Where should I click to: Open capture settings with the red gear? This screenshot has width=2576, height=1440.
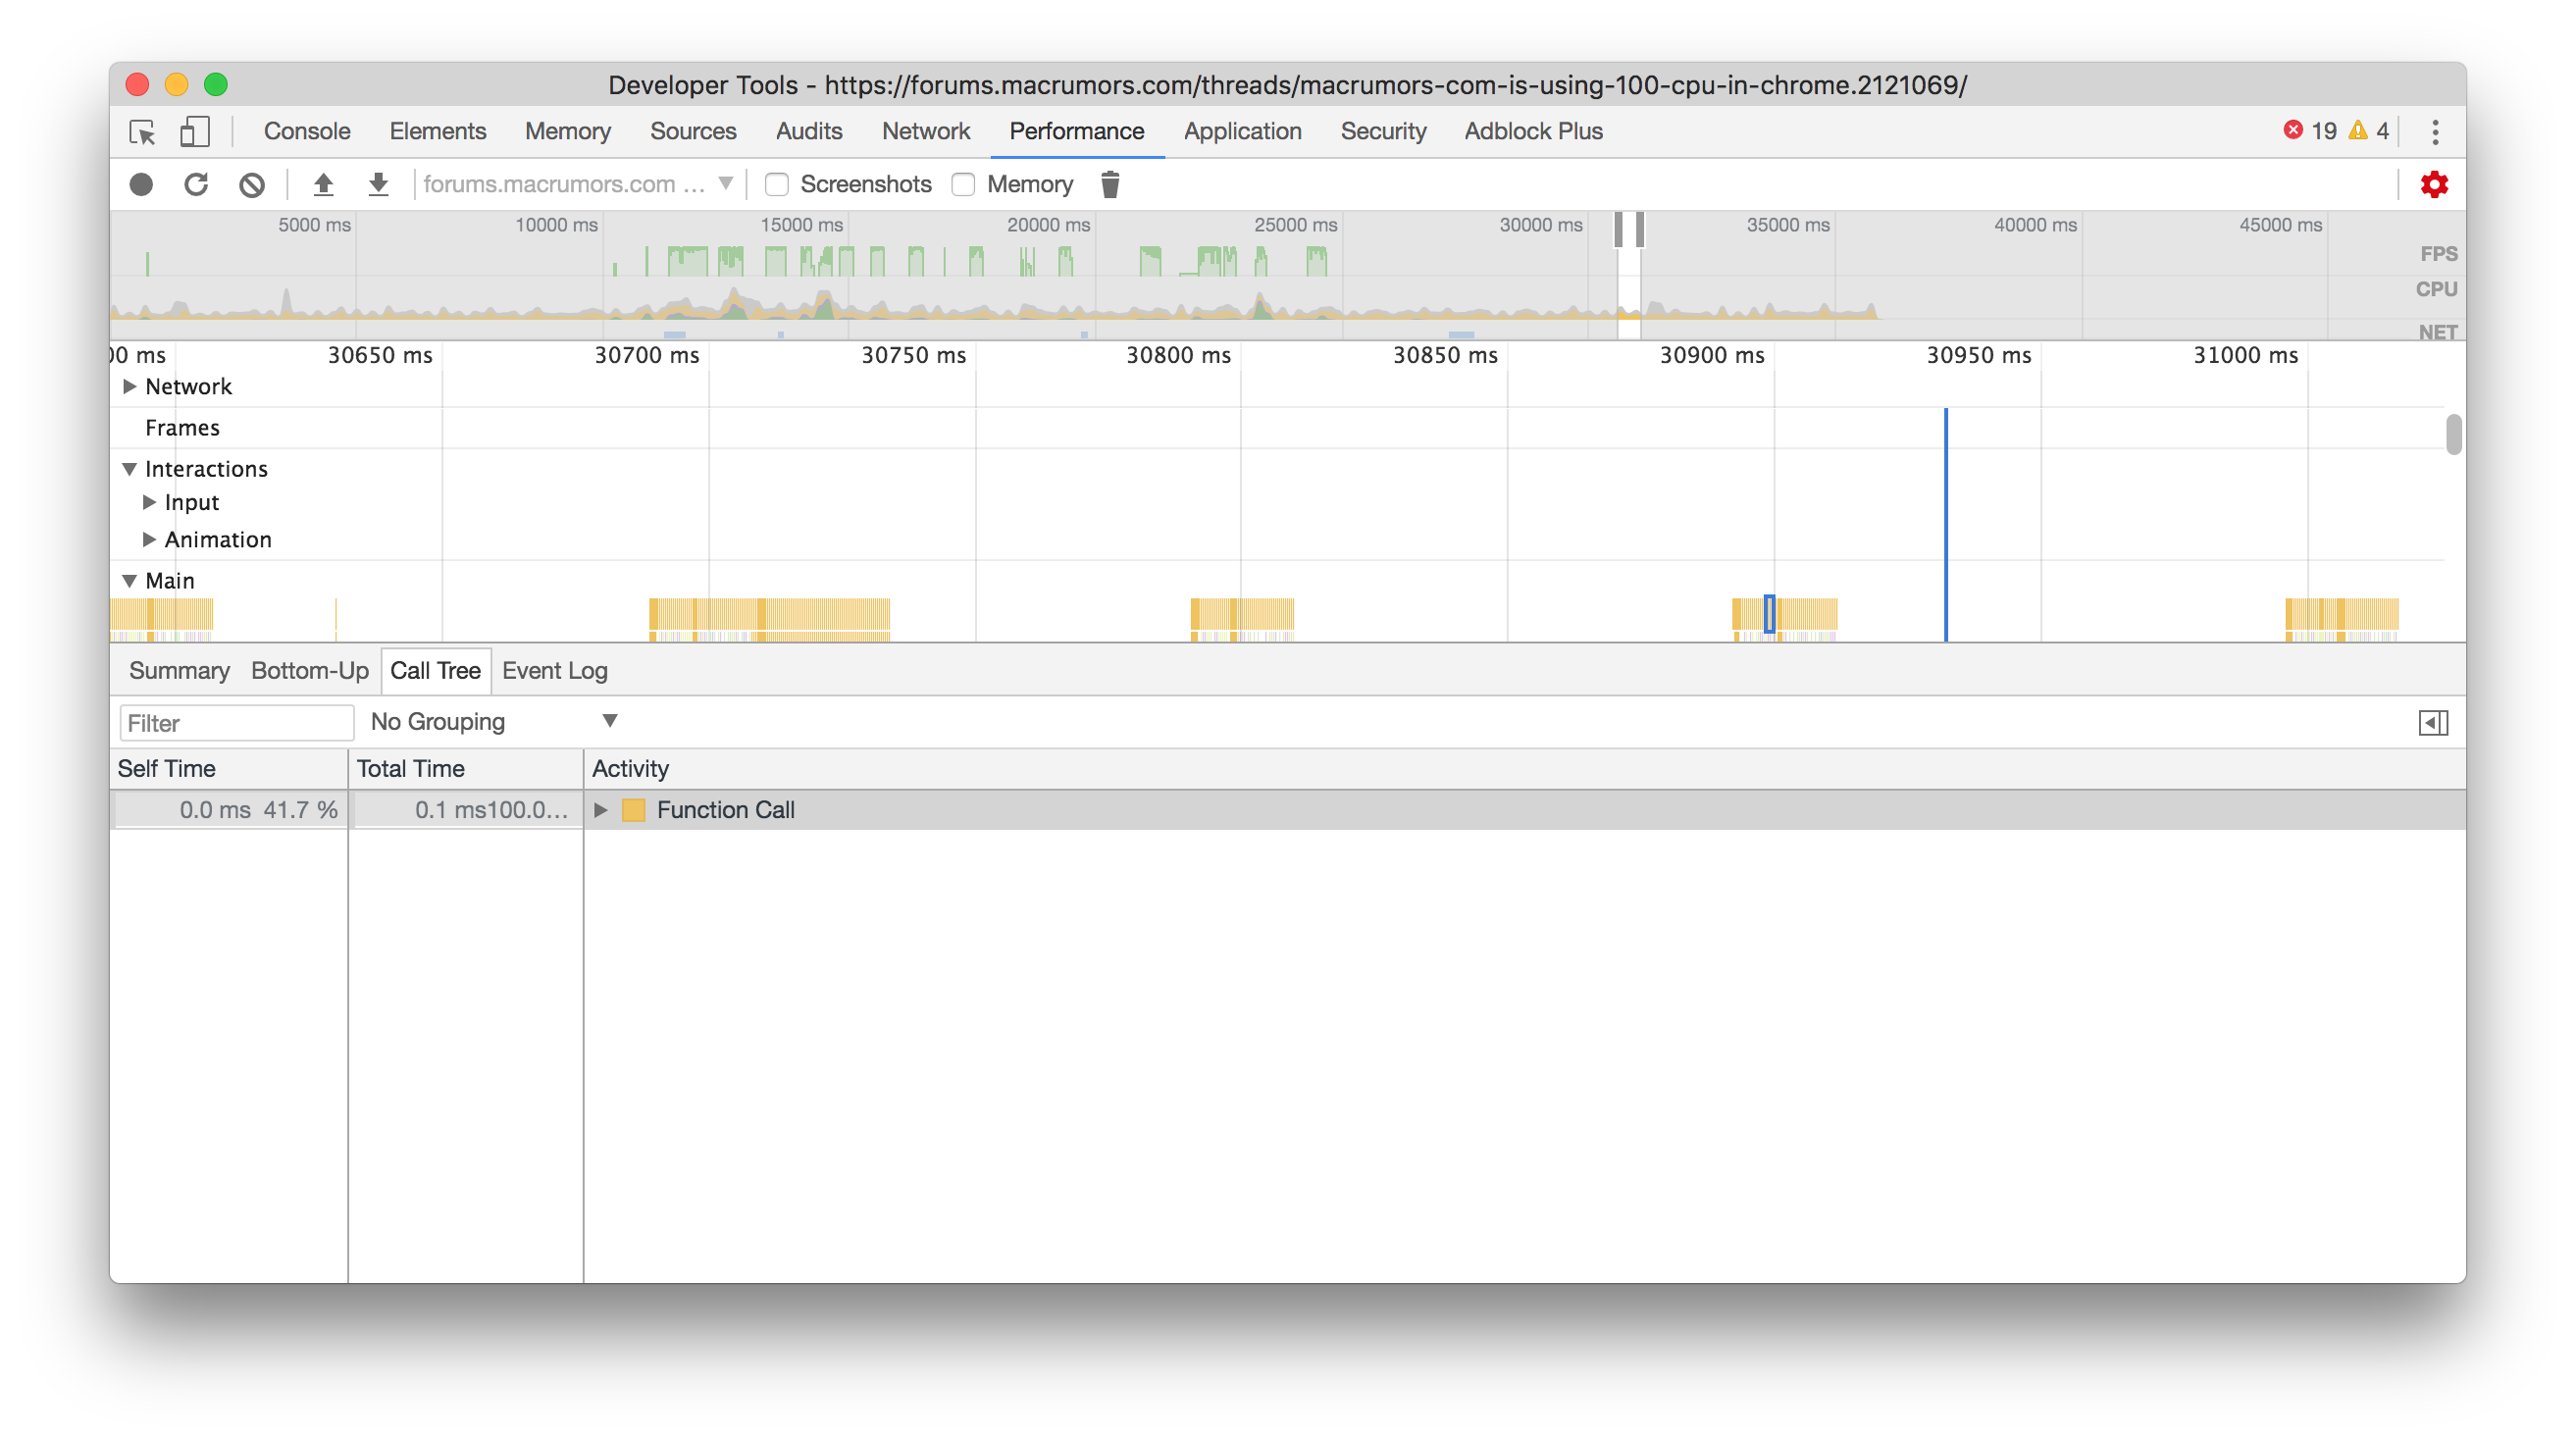pos(2433,184)
